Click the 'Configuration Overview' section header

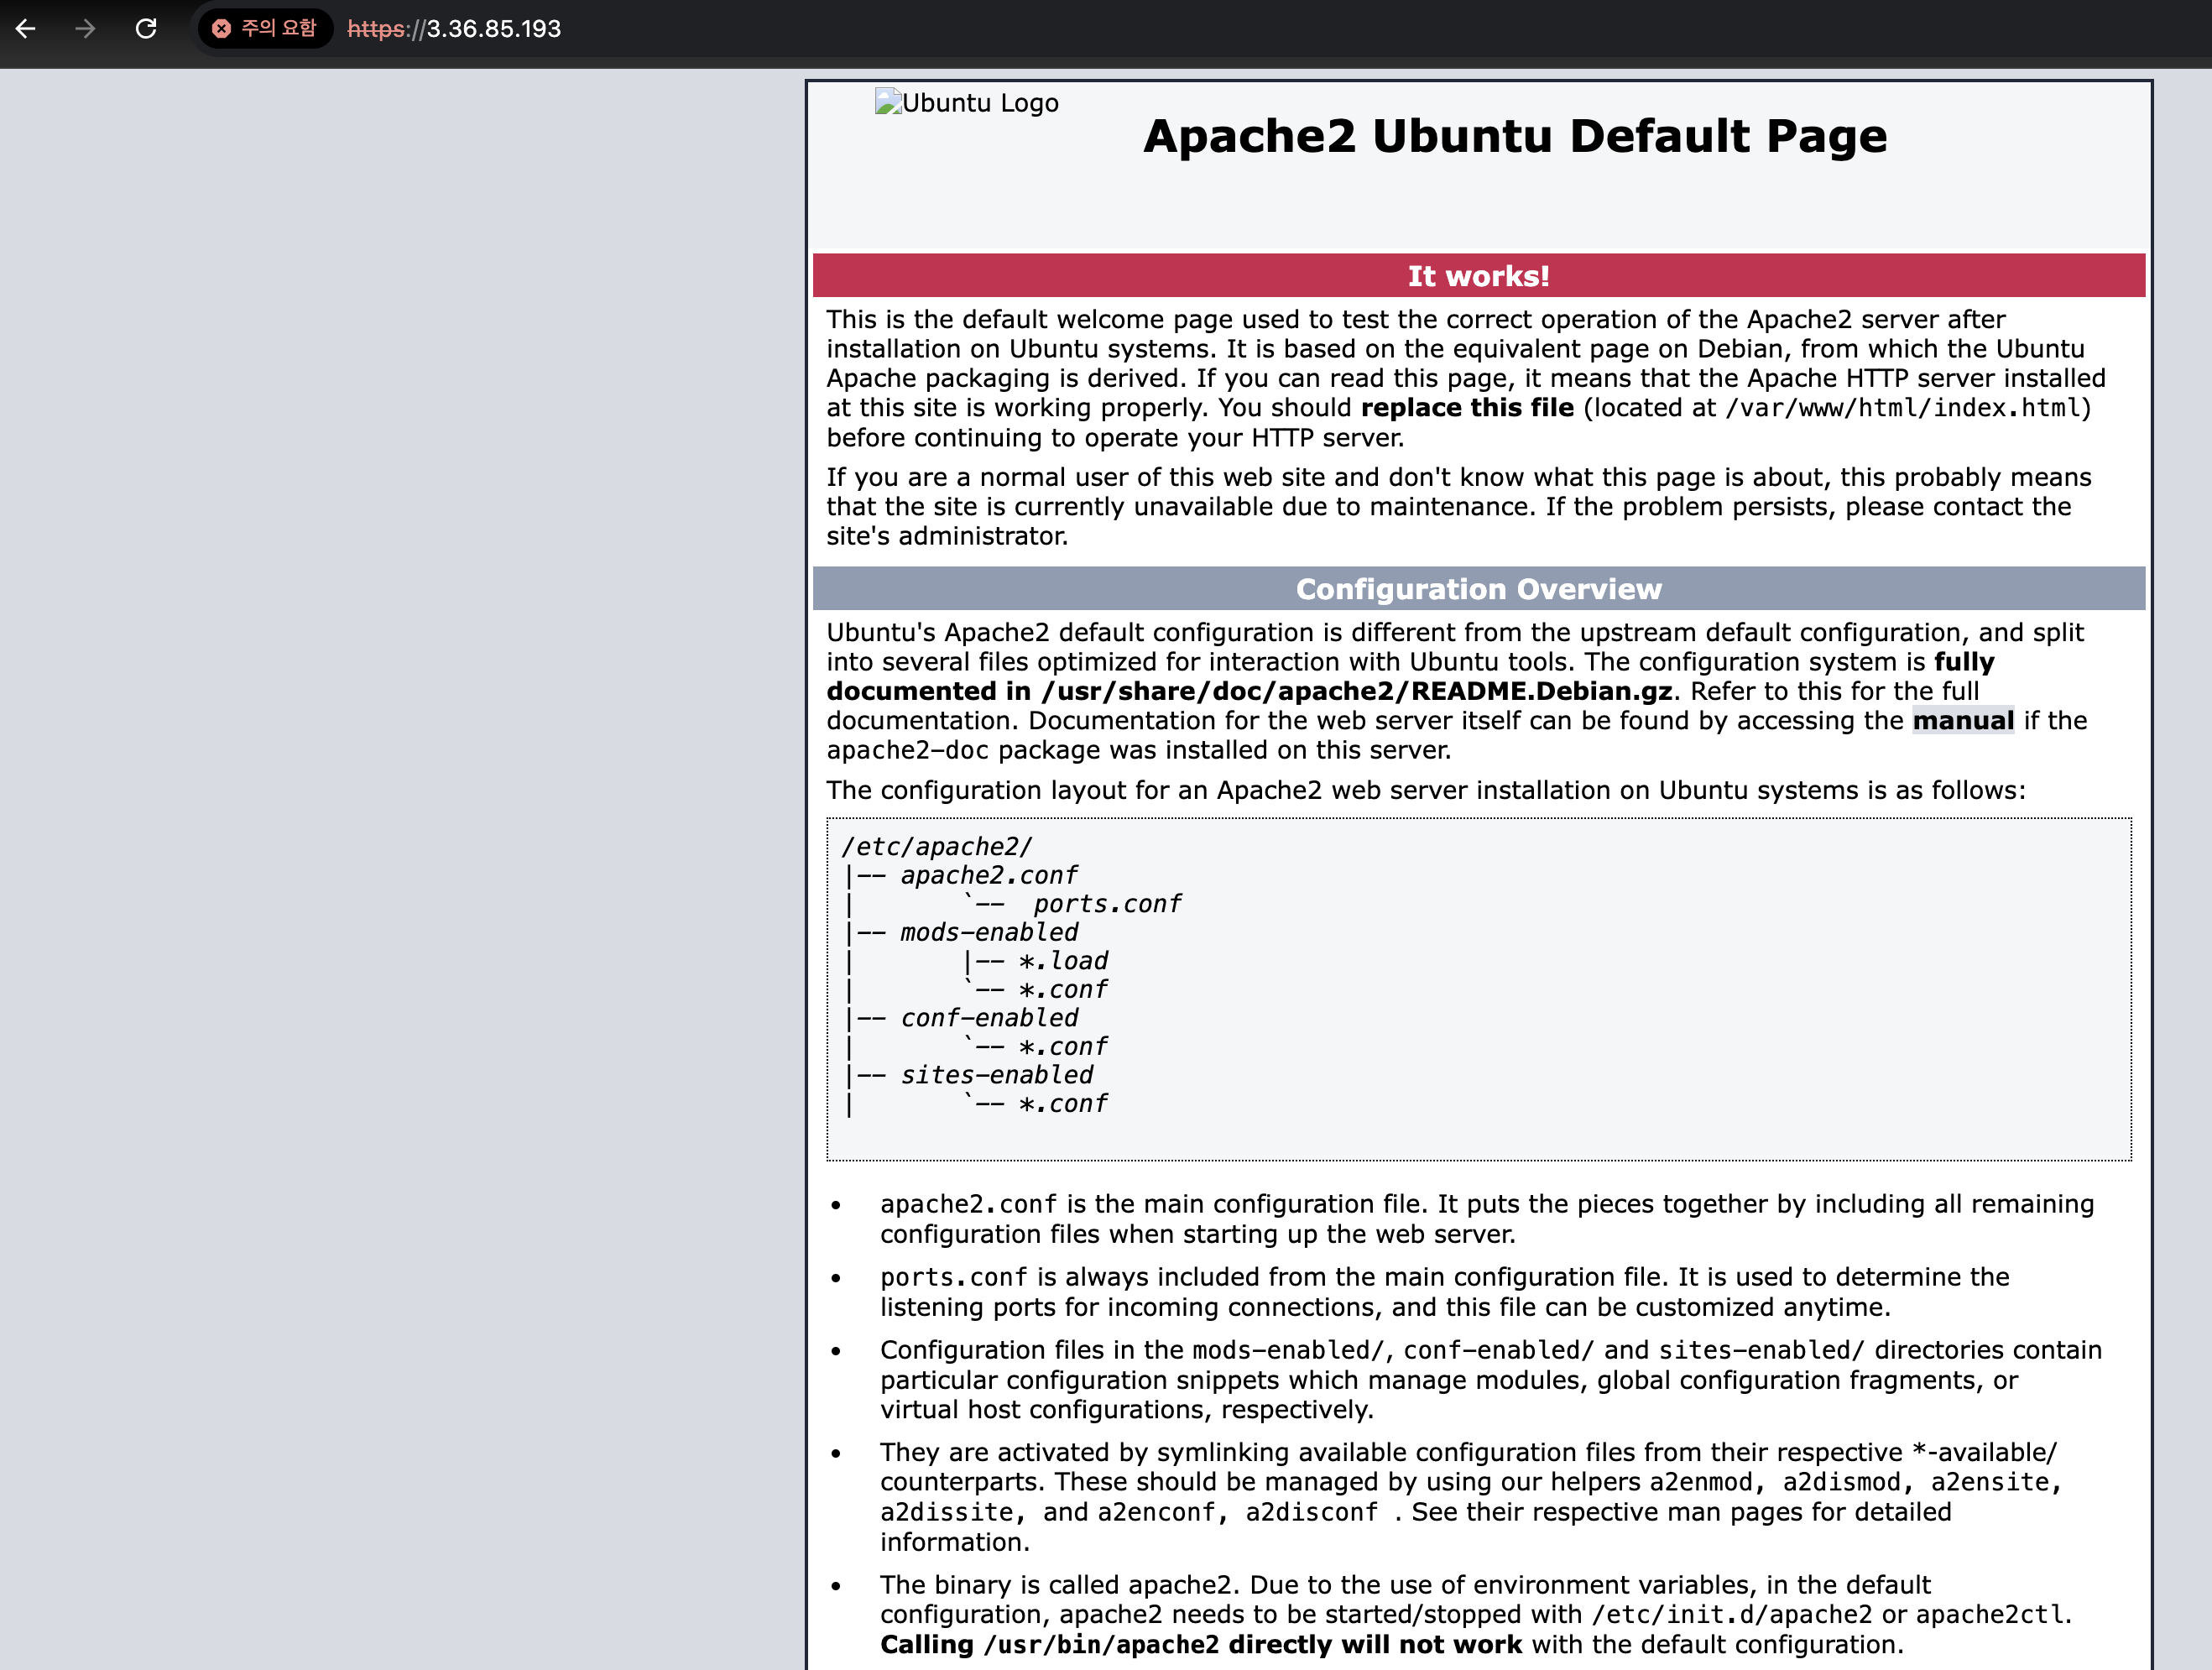[x=1478, y=589]
